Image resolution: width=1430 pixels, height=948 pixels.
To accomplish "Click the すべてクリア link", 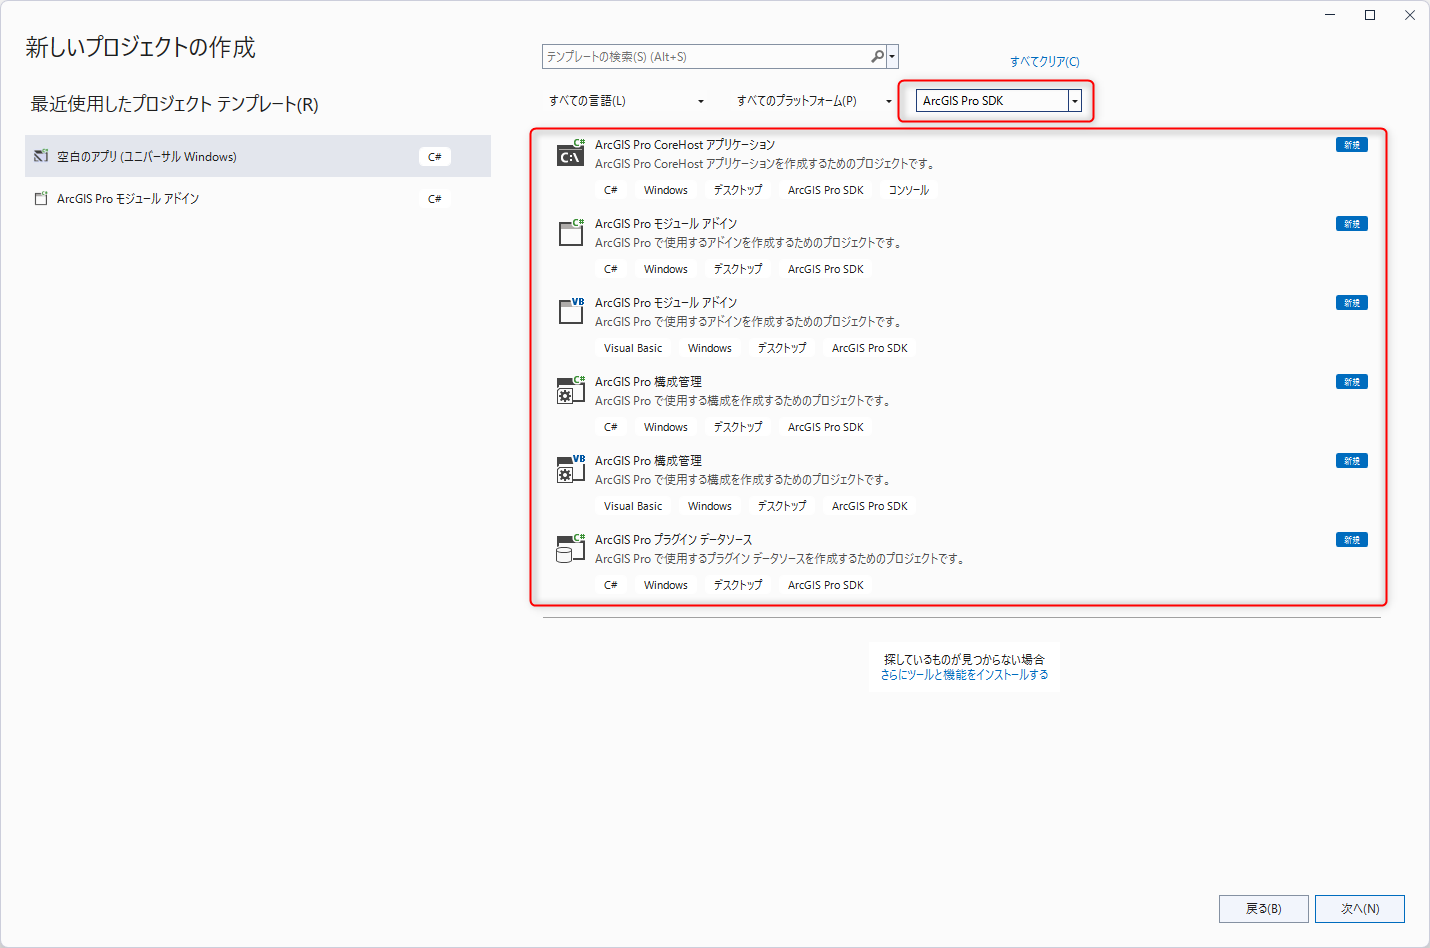I will click(1044, 62).
